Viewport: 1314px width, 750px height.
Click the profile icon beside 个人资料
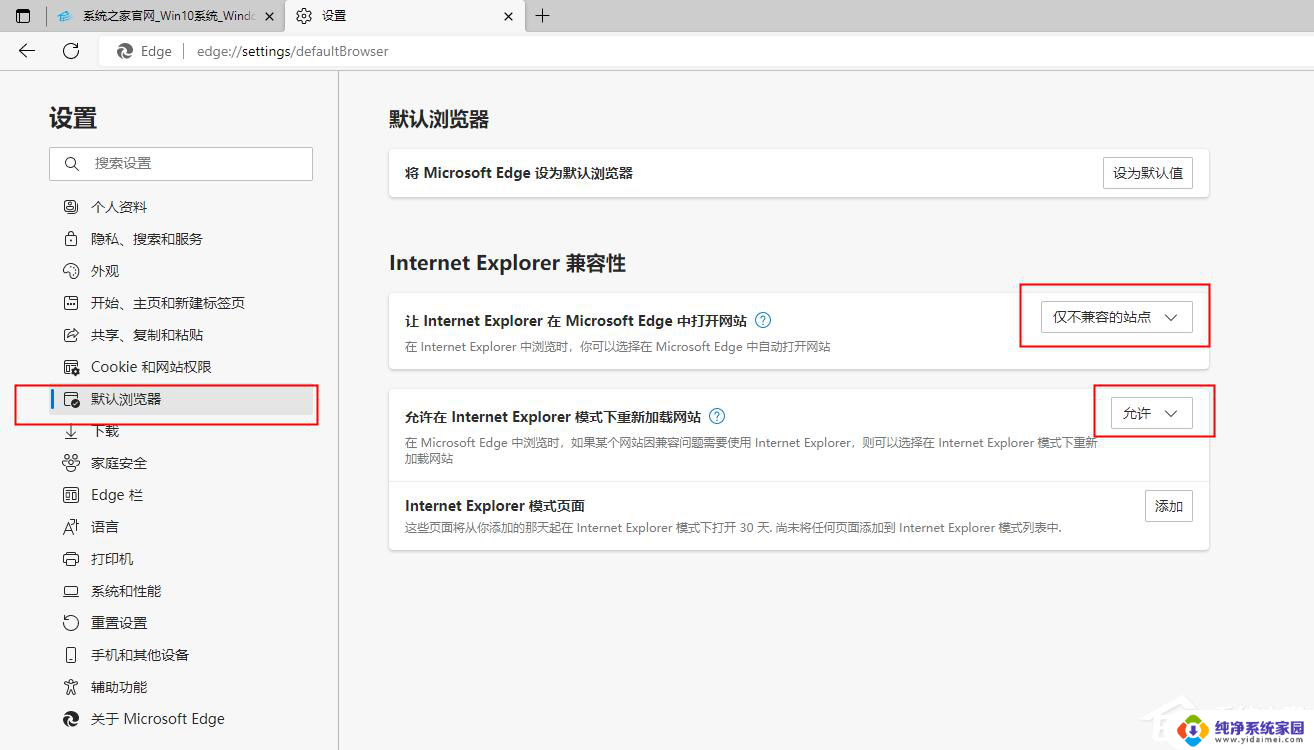(x=71, y=207)
